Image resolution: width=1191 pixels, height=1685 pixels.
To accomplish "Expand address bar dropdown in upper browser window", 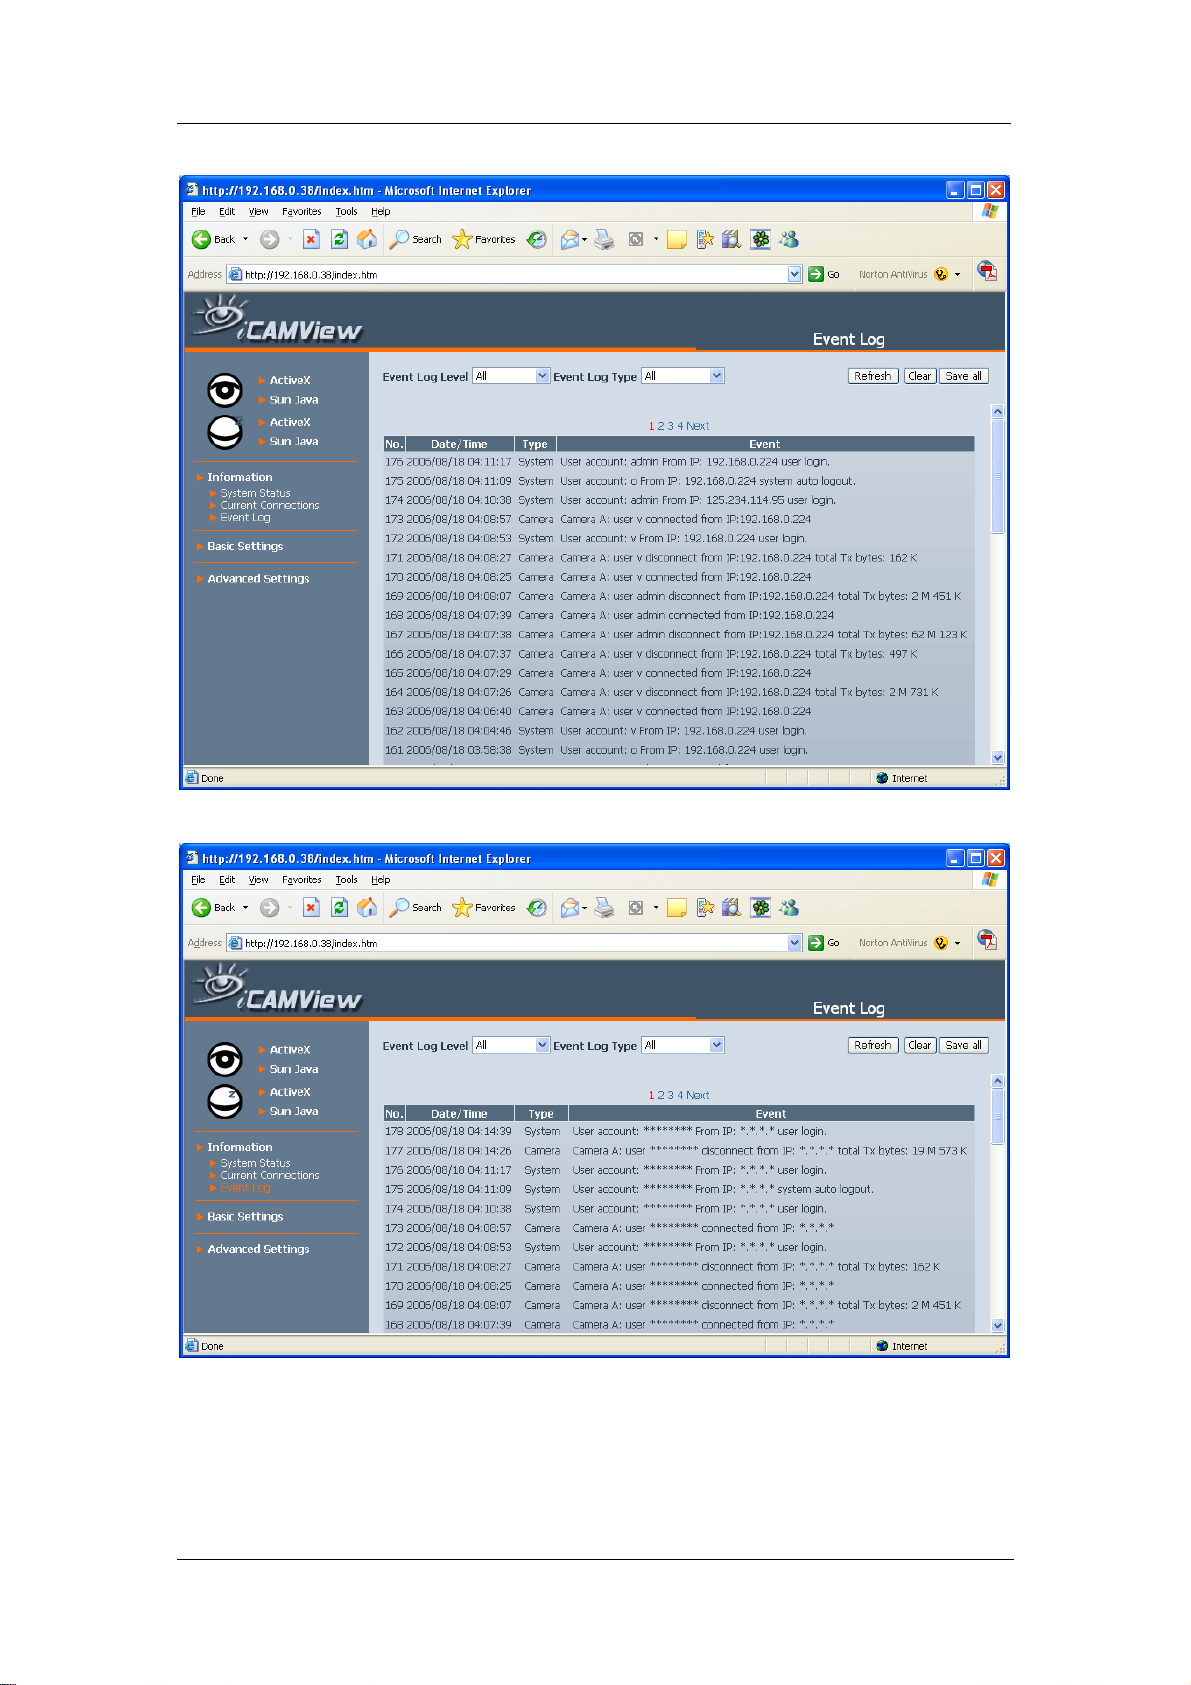I will click(x=795, y=274).
